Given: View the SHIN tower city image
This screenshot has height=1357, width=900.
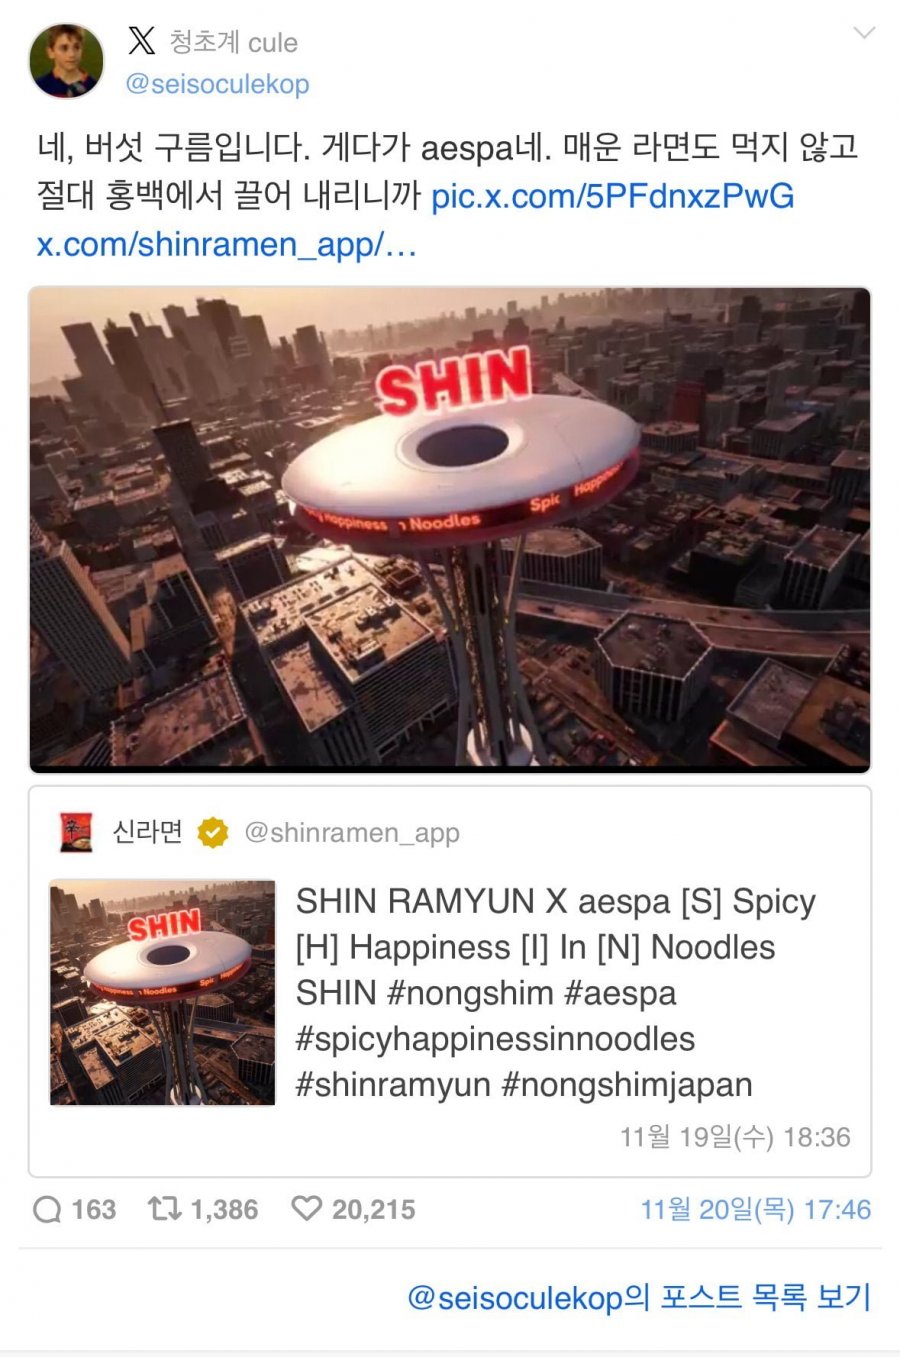Looking at the screenshot, I should click(450, 530).
